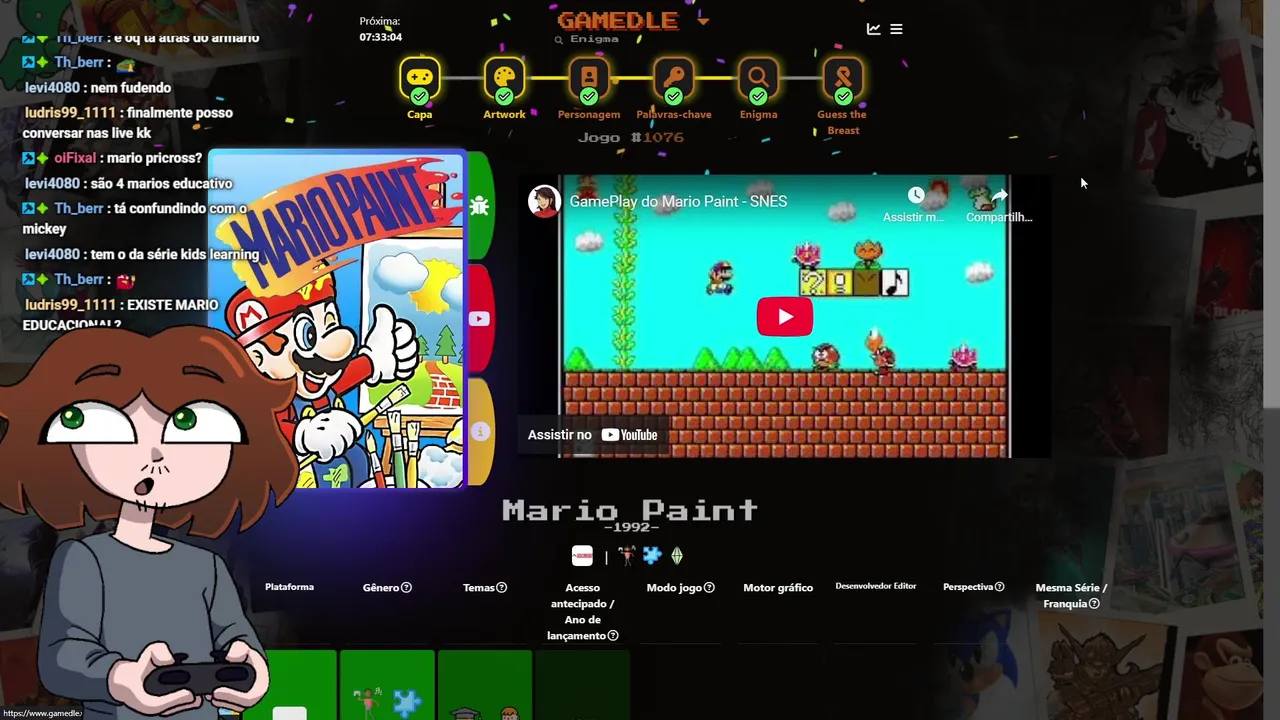
Task: Open the hamburger menu icon
Action: [x=896, y=29]
